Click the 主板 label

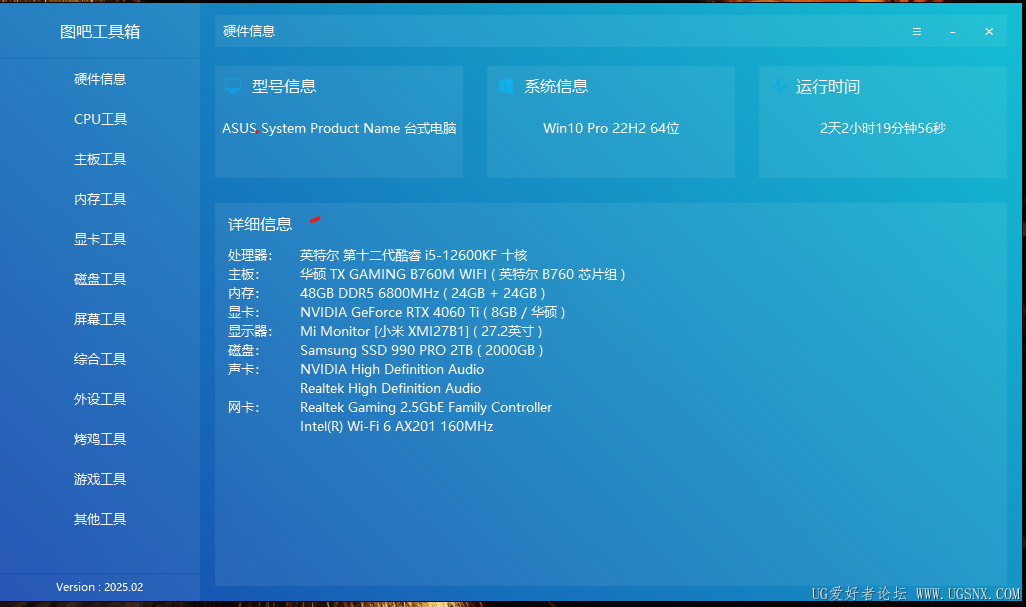(243, 274)
